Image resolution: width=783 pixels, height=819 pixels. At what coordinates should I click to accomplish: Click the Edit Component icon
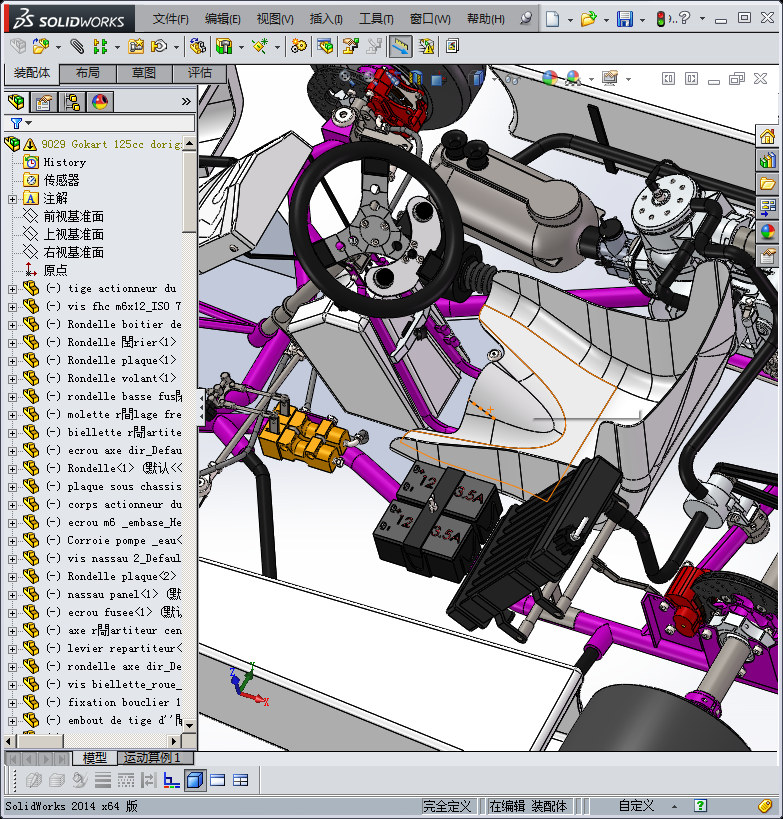(18, 46)
